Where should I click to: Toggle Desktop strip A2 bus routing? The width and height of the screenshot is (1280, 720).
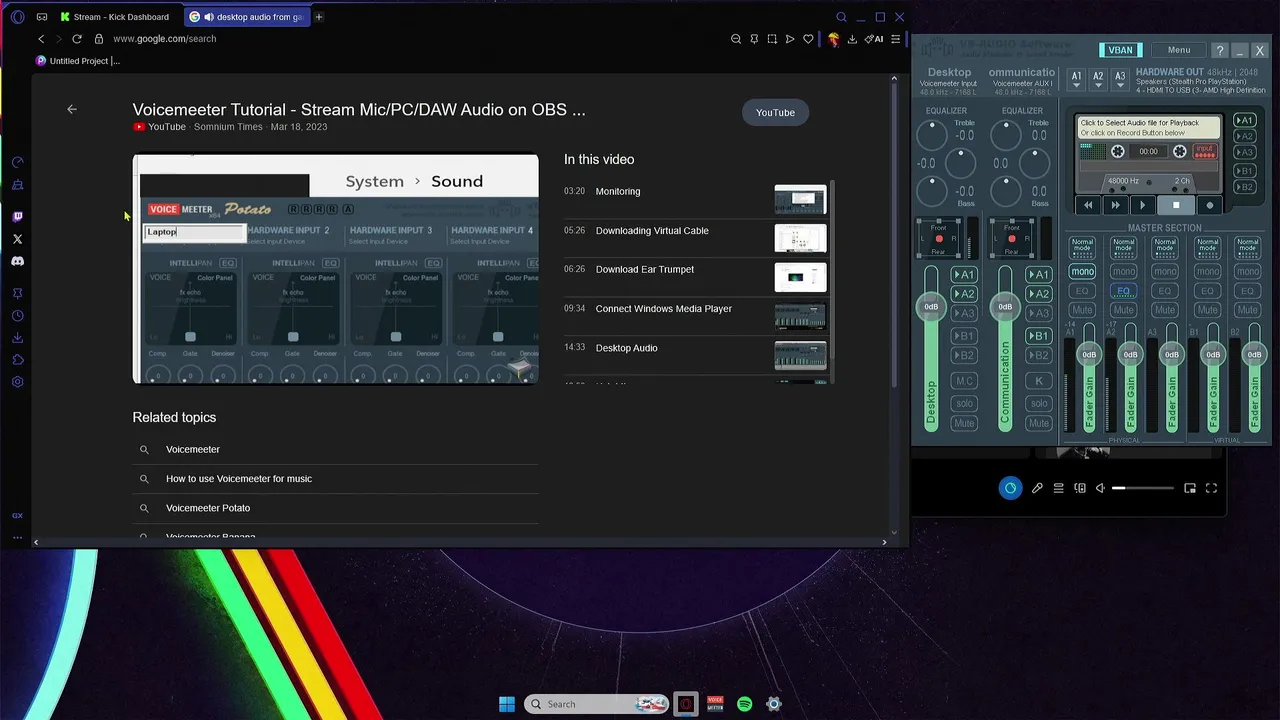[x=964, y=294]
